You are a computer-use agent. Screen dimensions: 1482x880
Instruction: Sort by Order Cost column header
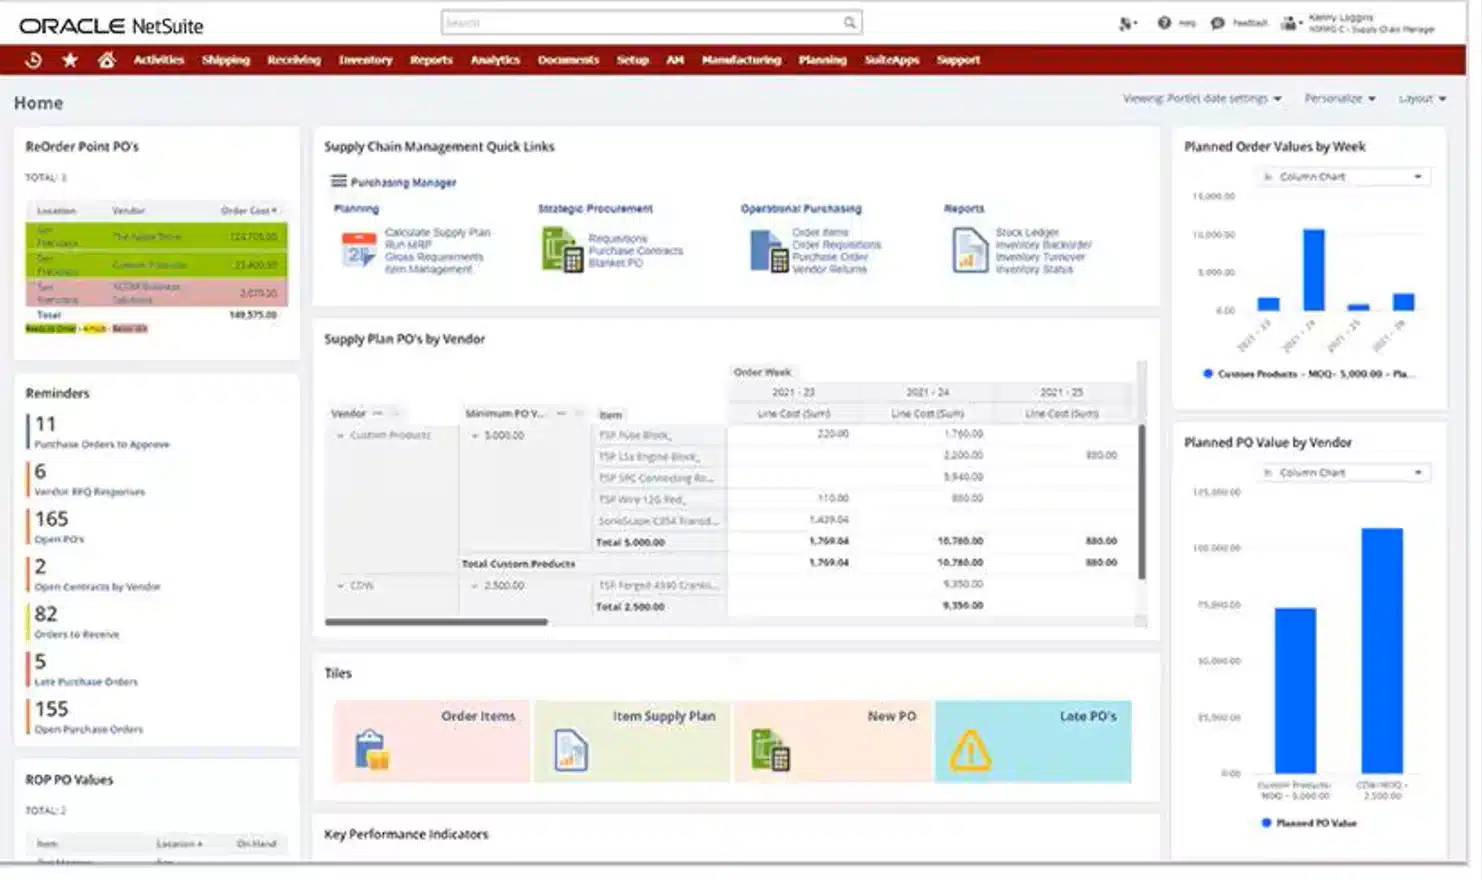249,211
